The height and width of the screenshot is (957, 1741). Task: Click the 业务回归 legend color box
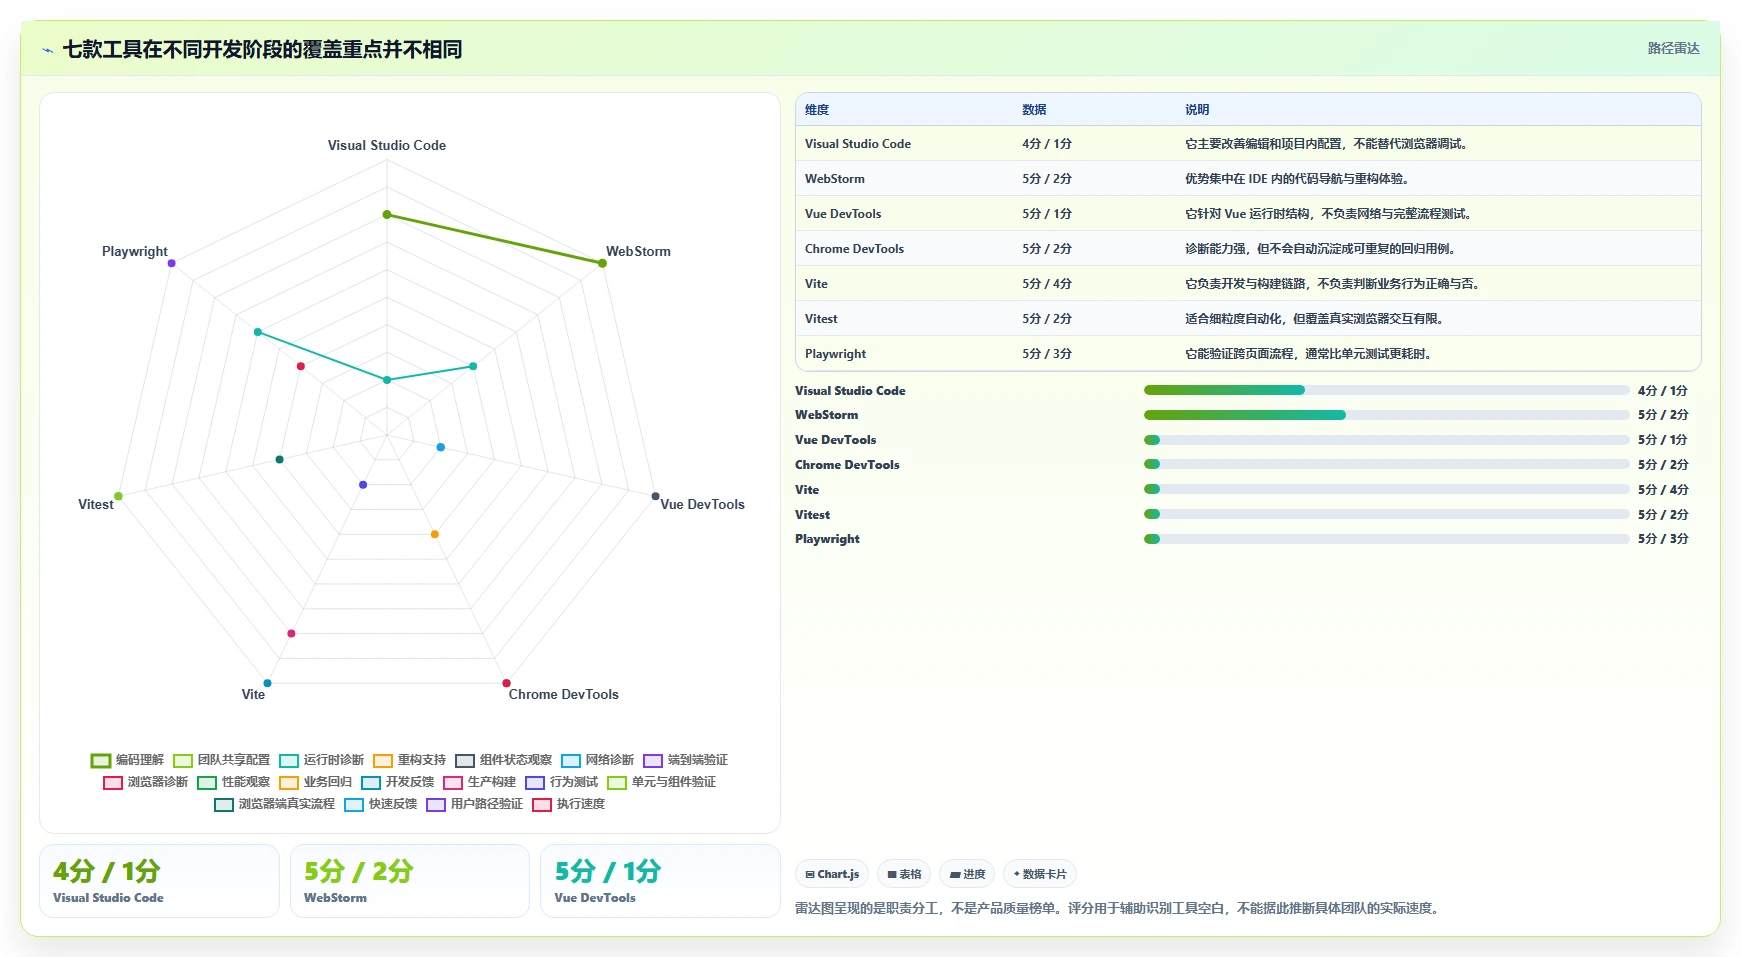pos(289,782)
